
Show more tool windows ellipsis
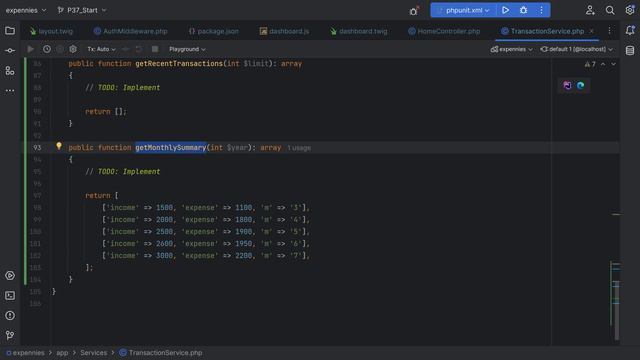(x=10, y=91)
